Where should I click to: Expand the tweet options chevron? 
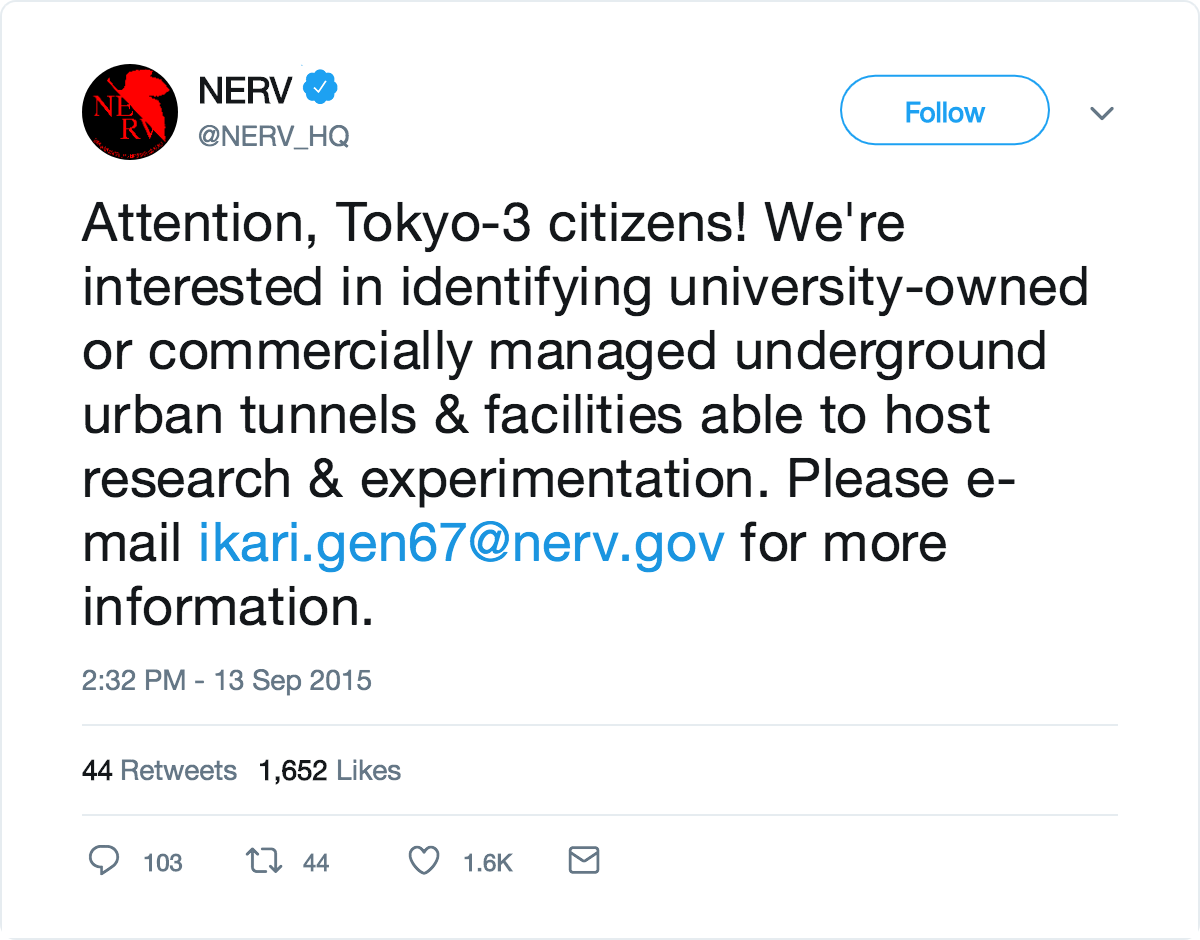[x=1101, y=113]
